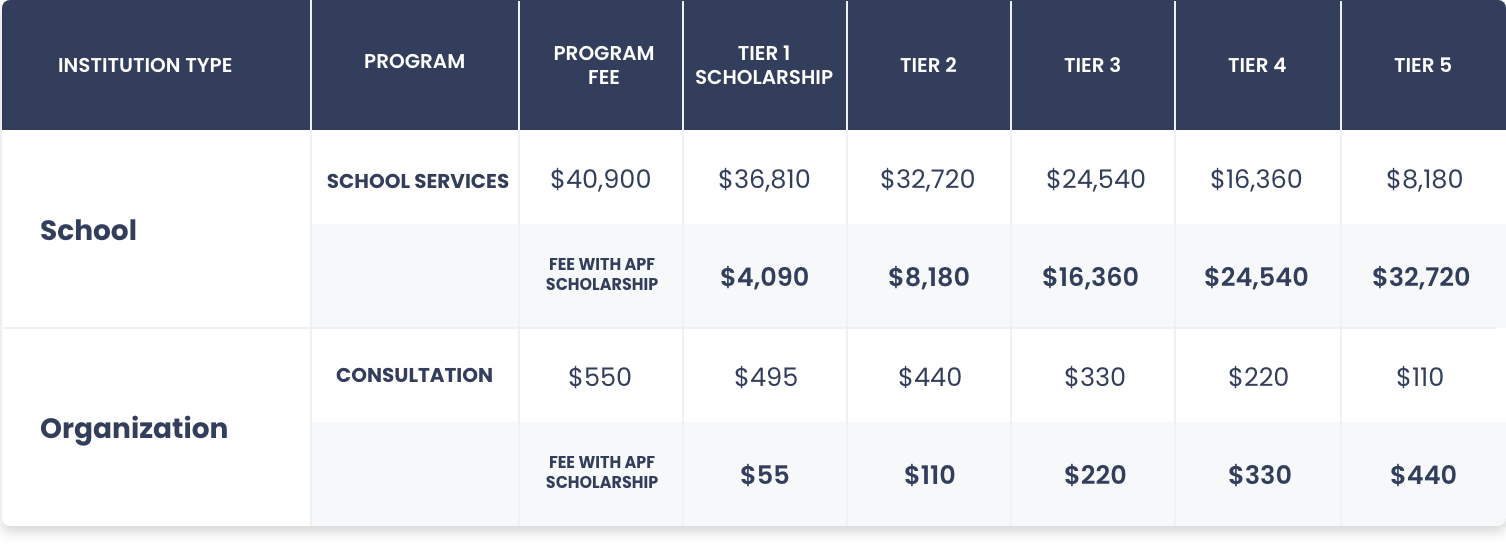The width and height of the screenshot is (1506, 548).
Task: Click the $36,810 Tier 1 scholarship value
Action: pos(764,180)
